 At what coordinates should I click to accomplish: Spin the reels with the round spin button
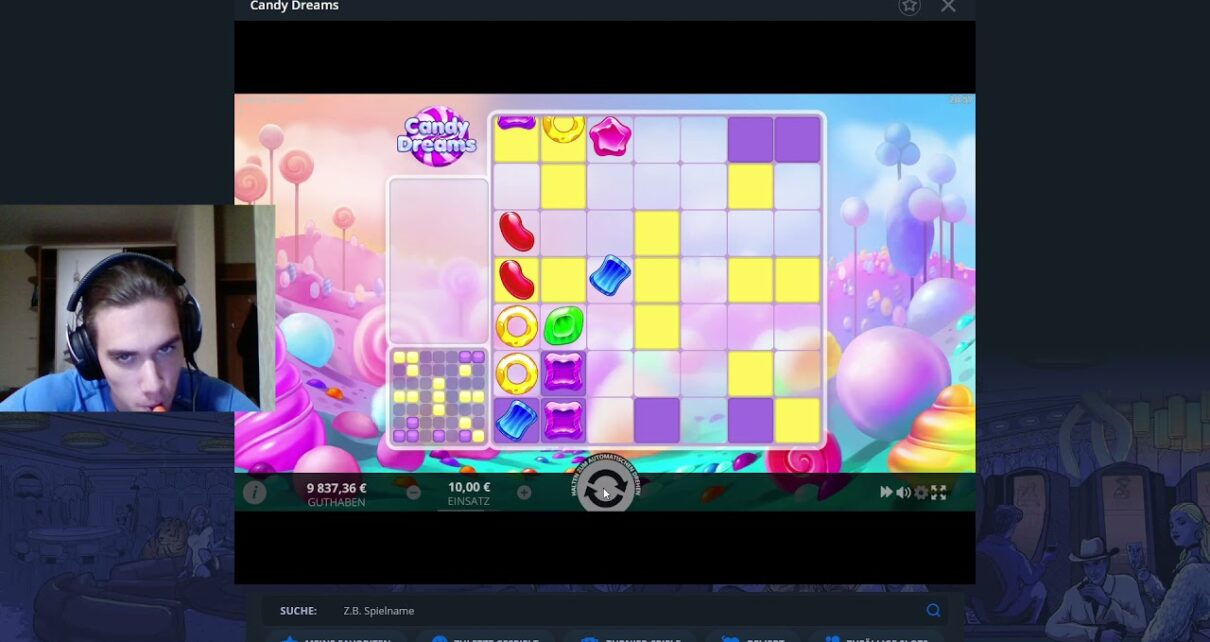605,490
